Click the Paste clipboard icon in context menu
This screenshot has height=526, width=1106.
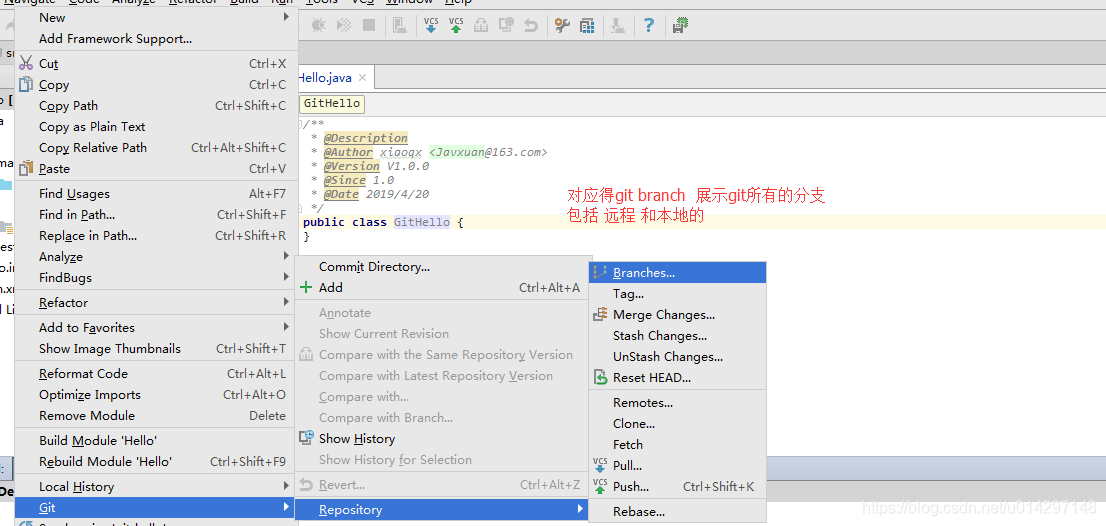(26, 169)
